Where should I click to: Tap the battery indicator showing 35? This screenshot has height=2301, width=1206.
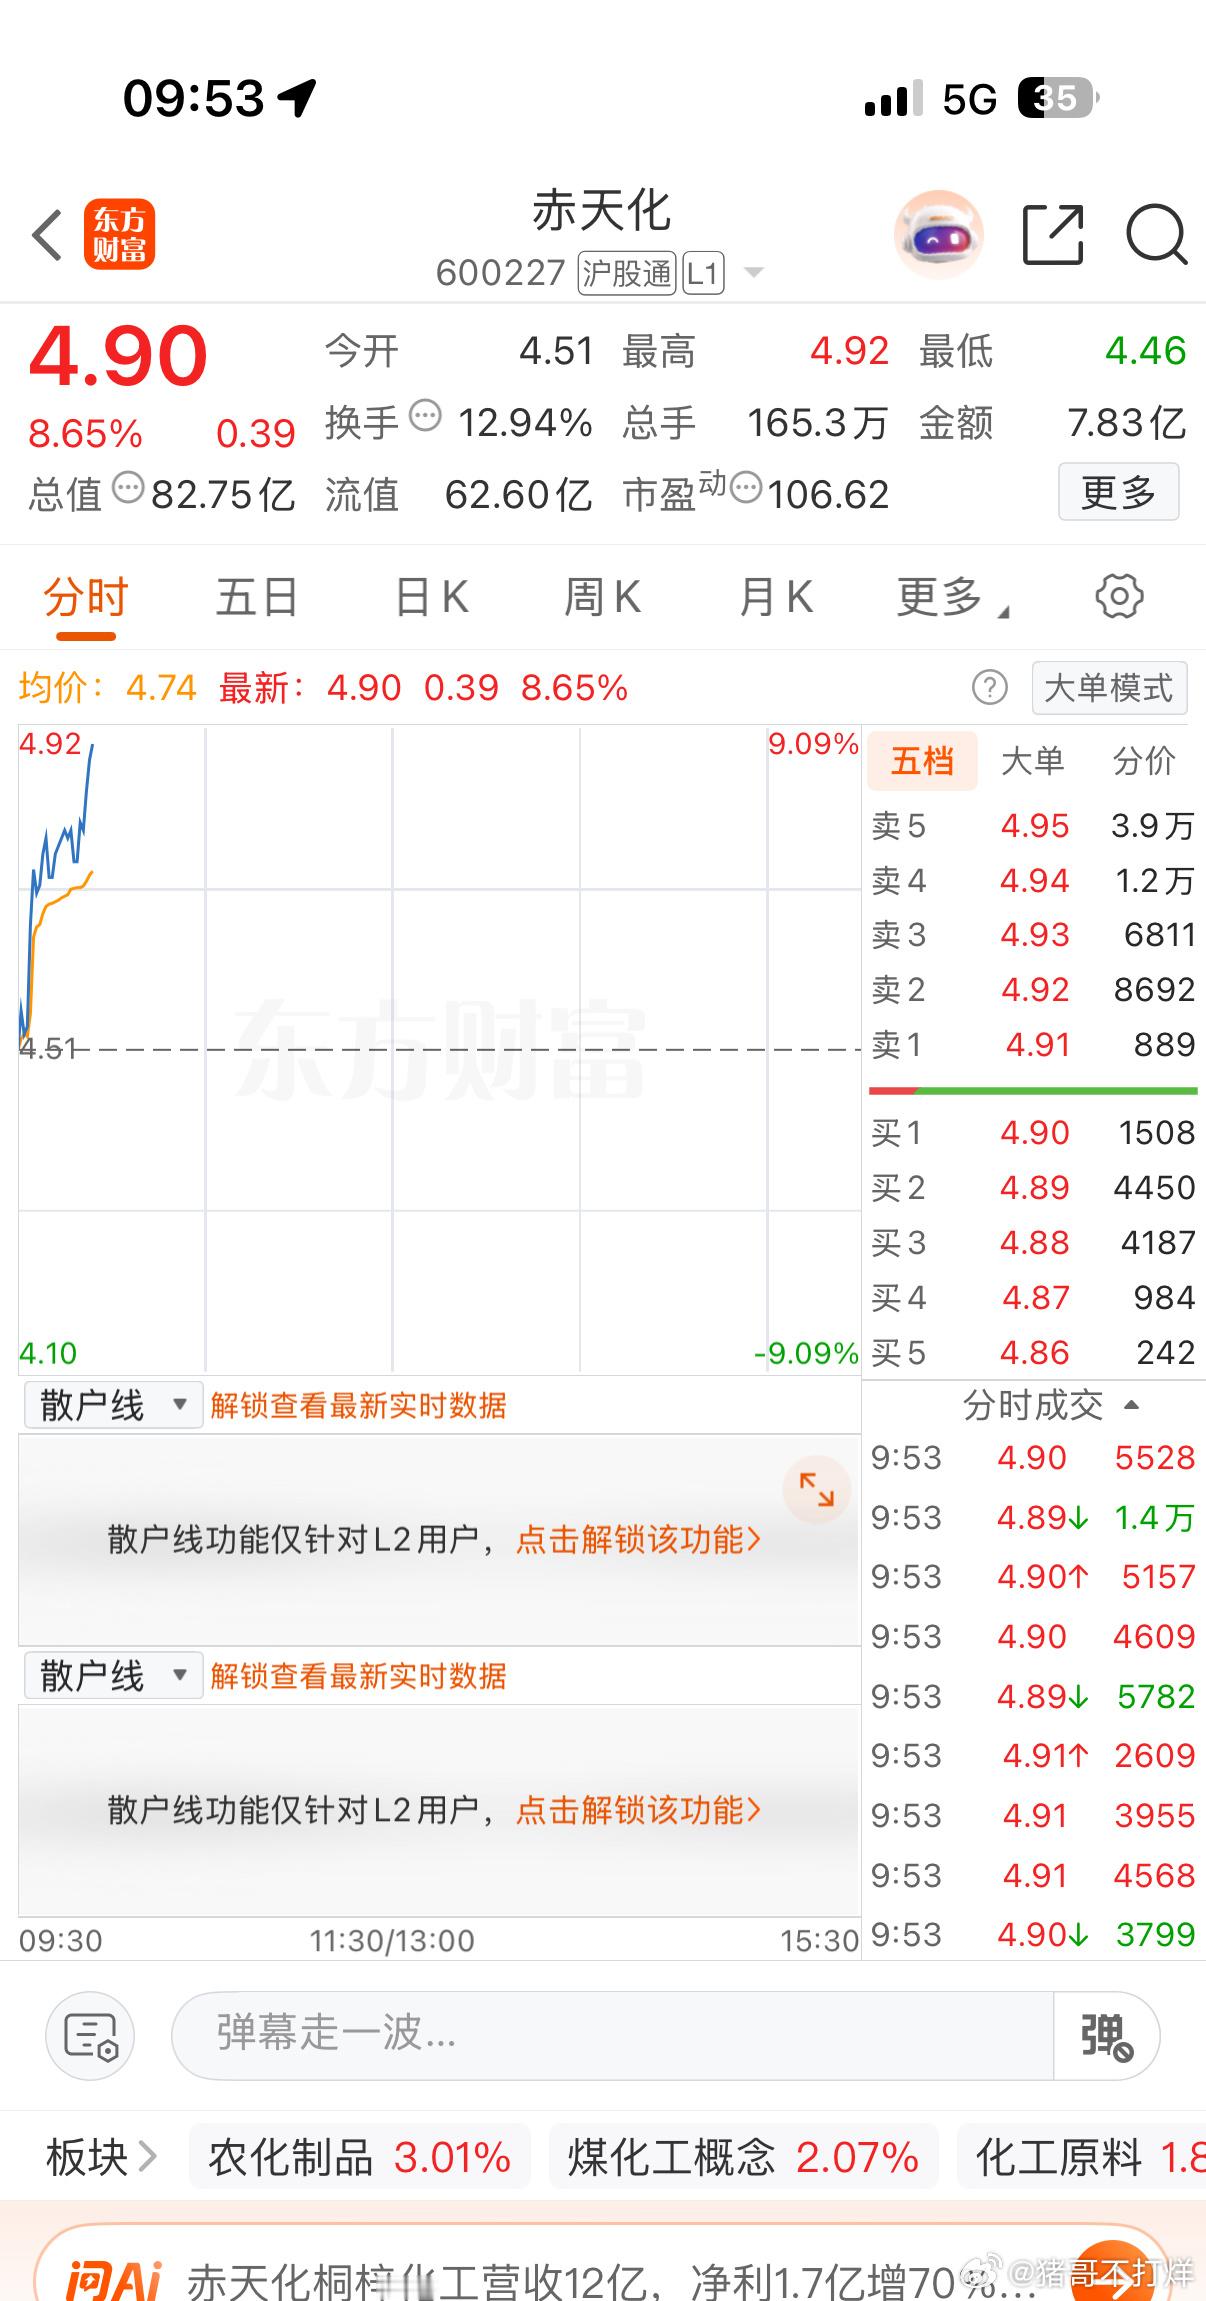1058,98
